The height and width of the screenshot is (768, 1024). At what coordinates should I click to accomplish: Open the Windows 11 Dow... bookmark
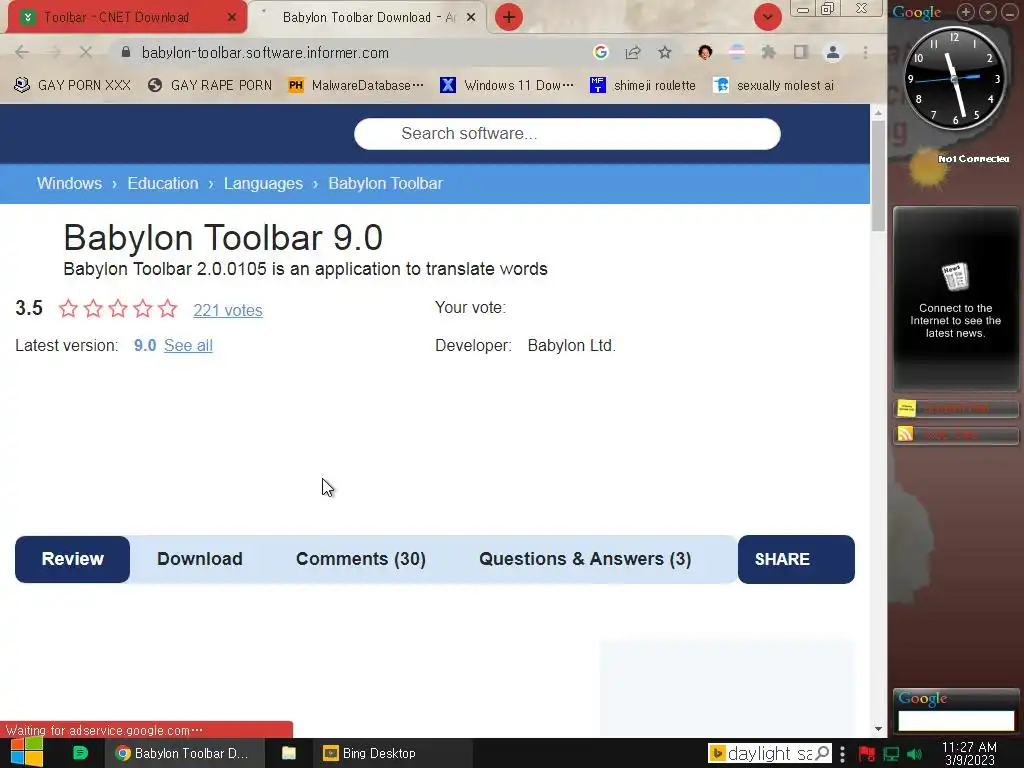coord(507,85)
